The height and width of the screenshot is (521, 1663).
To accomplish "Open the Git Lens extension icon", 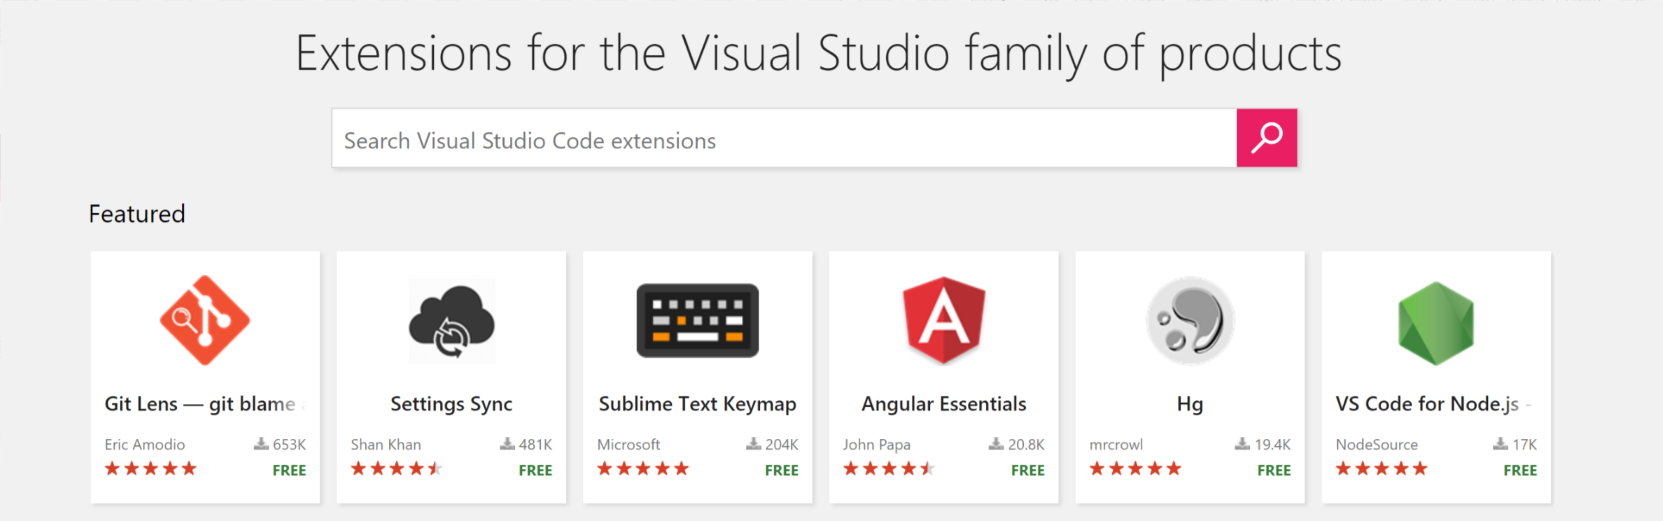I will click(205, 320).
